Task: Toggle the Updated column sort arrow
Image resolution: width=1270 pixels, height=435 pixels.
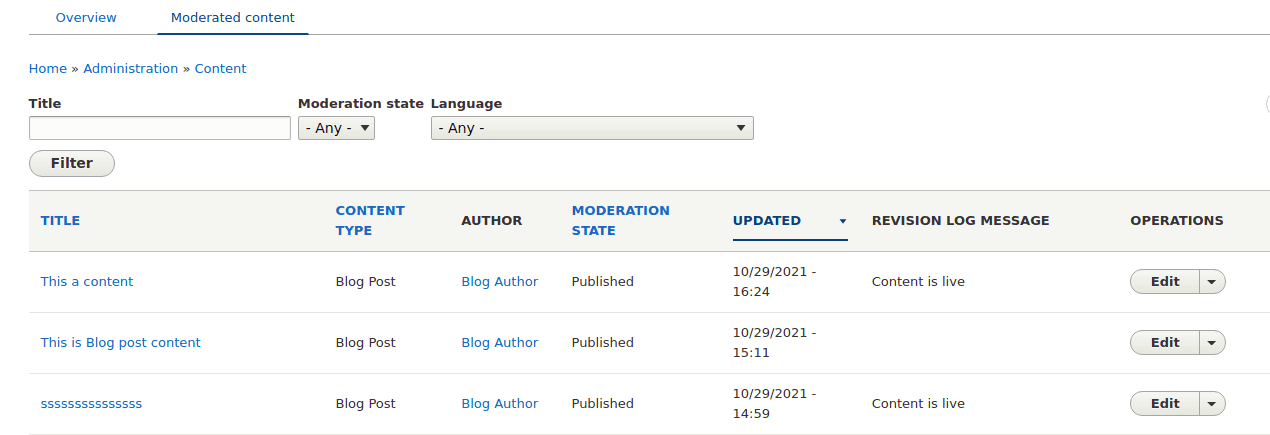Action: point(843,221)
